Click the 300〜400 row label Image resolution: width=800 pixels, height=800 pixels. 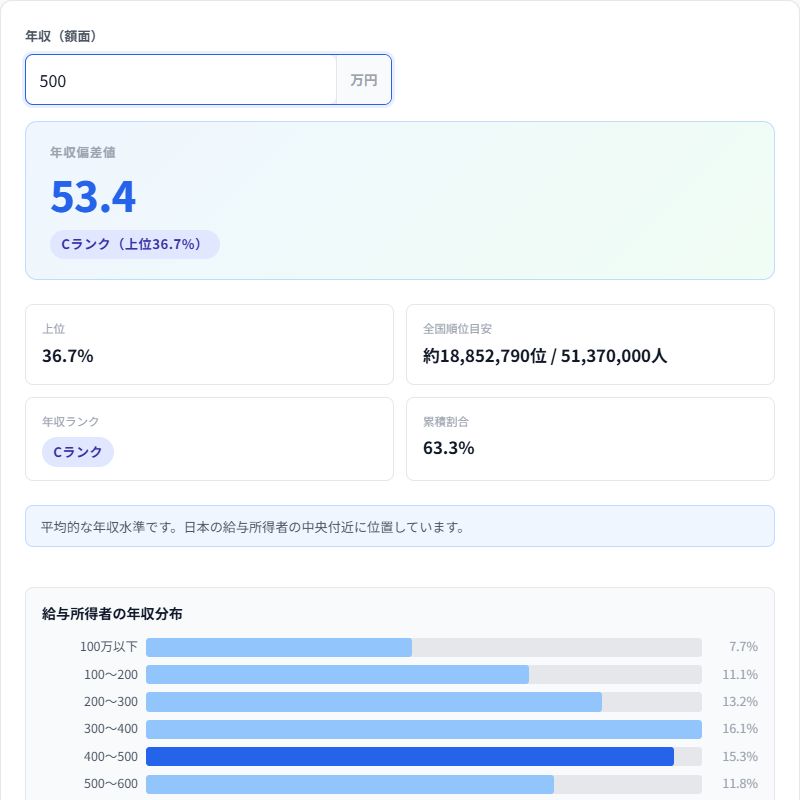[x=111, y=729]
